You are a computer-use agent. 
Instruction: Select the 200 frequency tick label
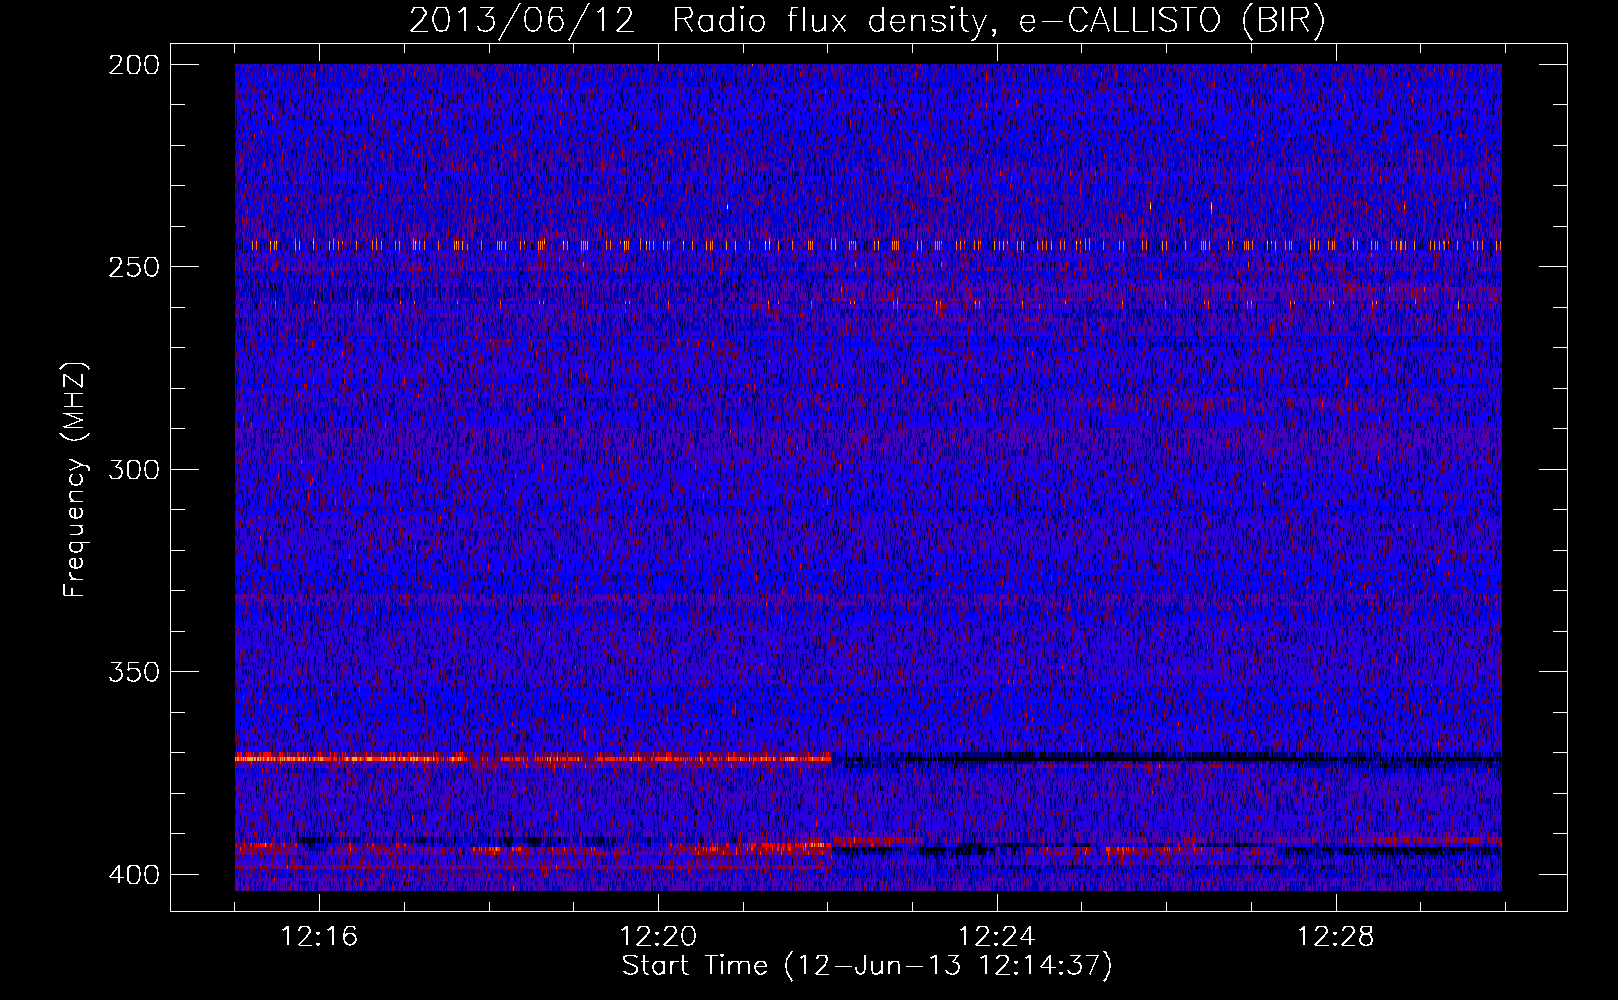133,65
